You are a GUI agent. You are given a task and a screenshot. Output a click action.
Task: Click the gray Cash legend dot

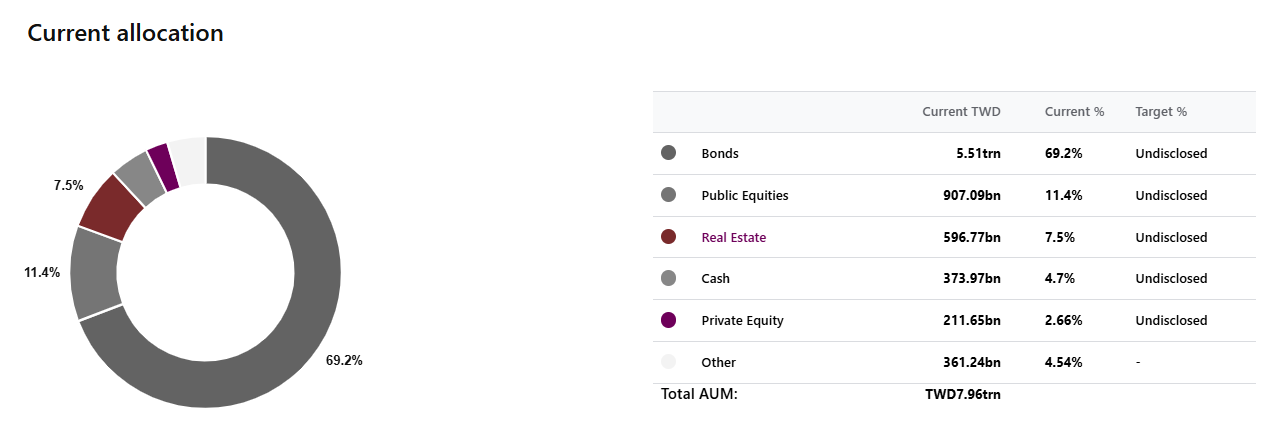669,278
